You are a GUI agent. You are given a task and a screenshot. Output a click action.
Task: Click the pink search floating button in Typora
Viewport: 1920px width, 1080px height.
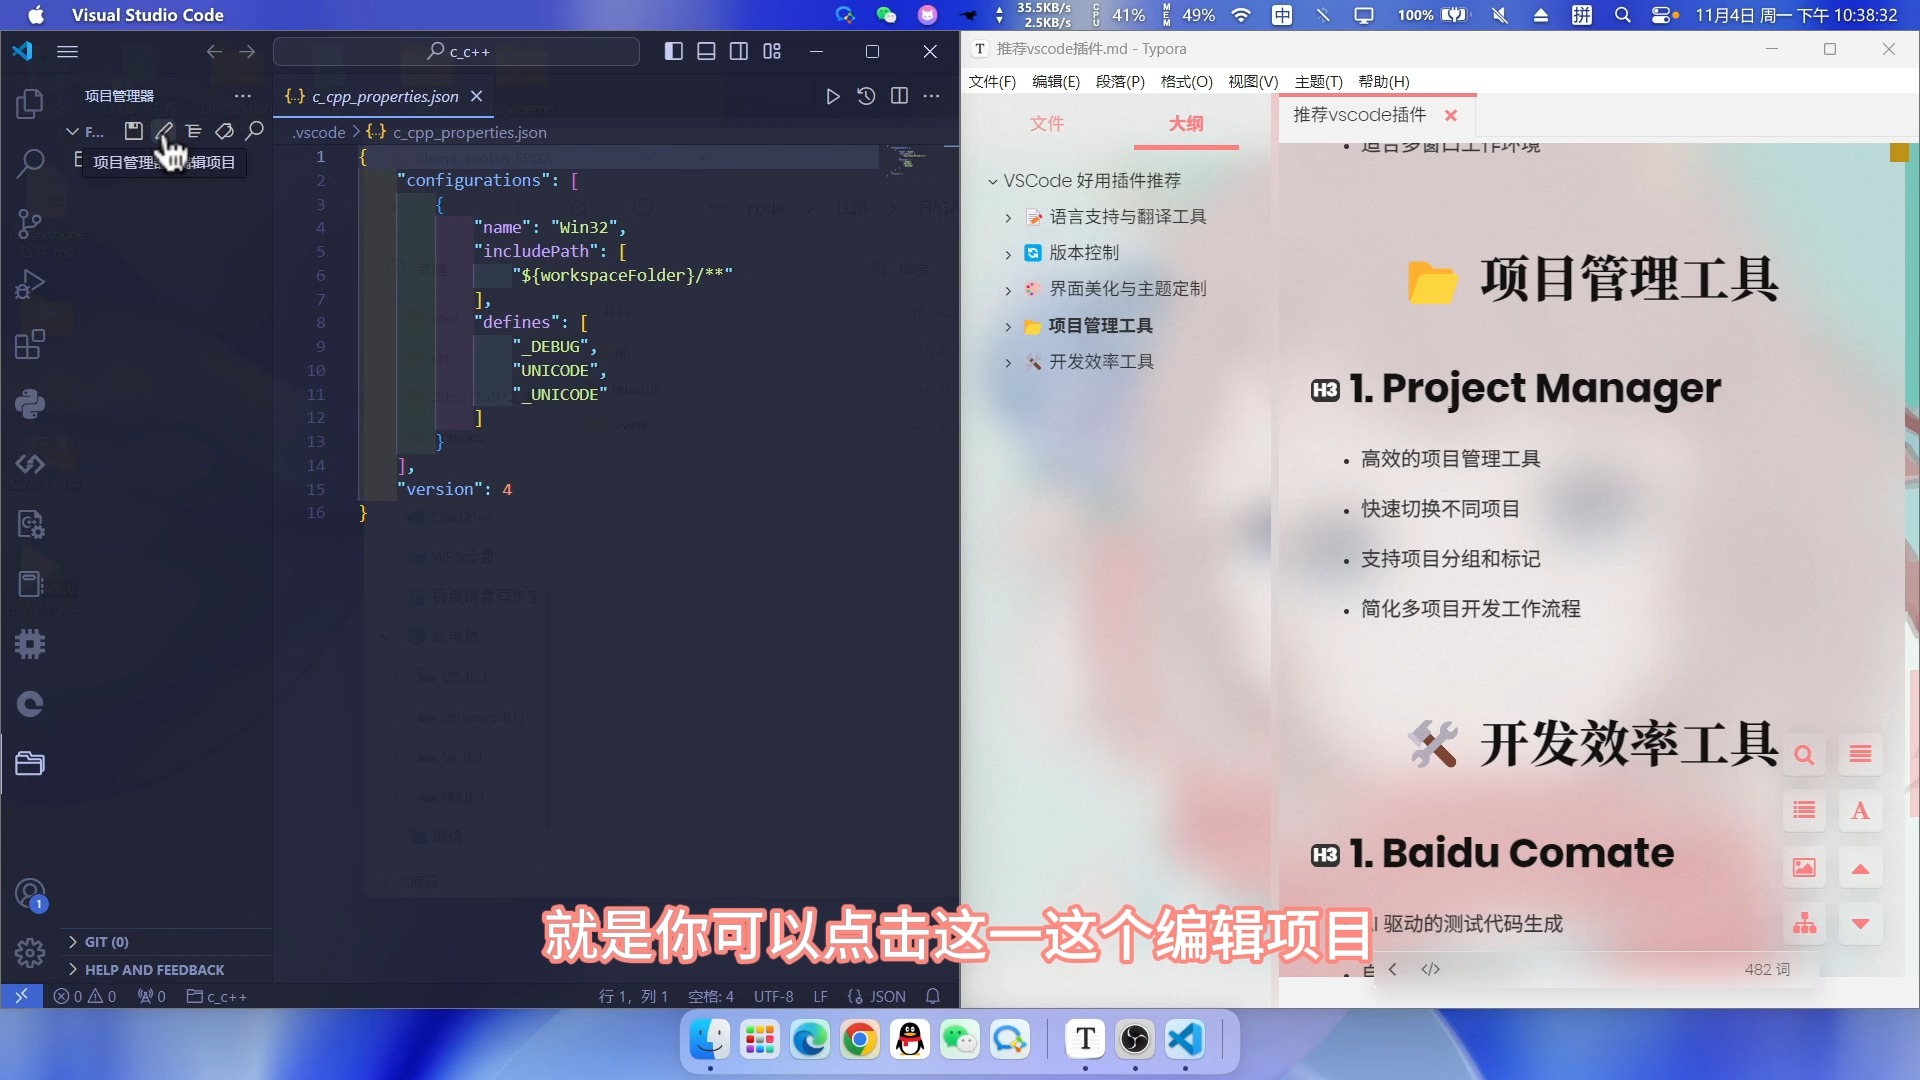click(x=1804, y=755)
